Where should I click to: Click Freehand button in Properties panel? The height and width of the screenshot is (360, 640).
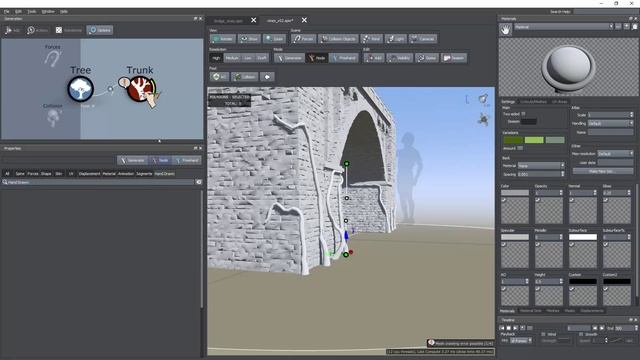[x=187, y=160]
